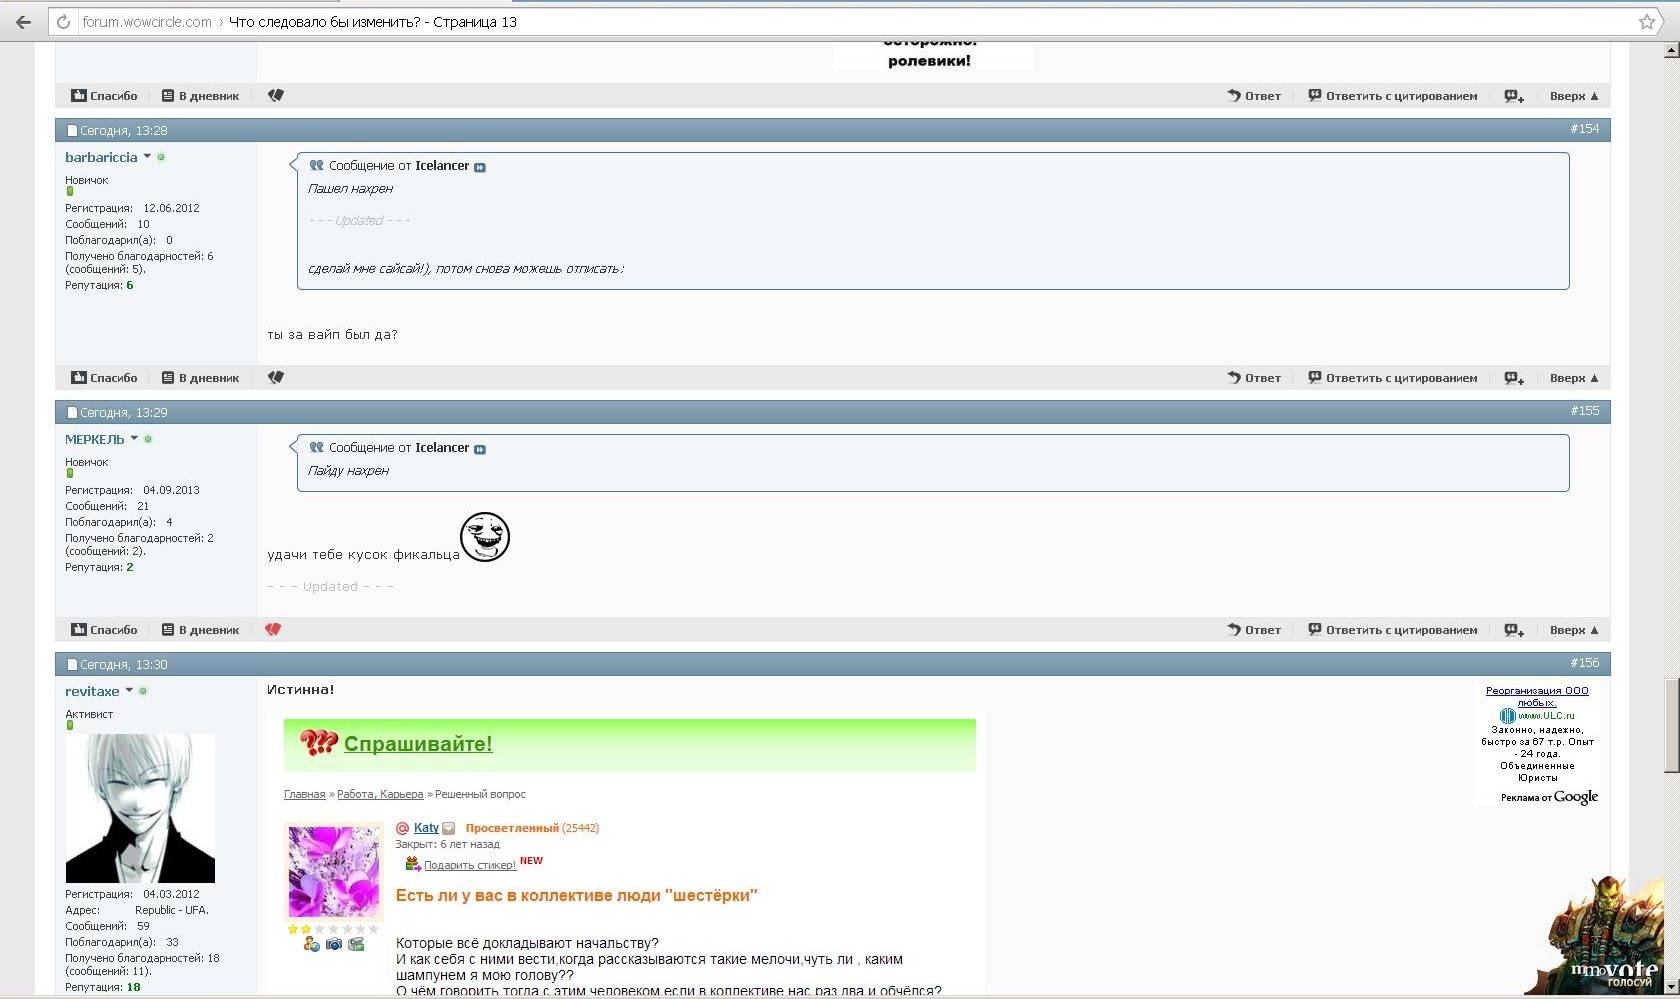Reload the page with the refresh icon
This screenshot has width=1680, height=999.
pos(63,21)
